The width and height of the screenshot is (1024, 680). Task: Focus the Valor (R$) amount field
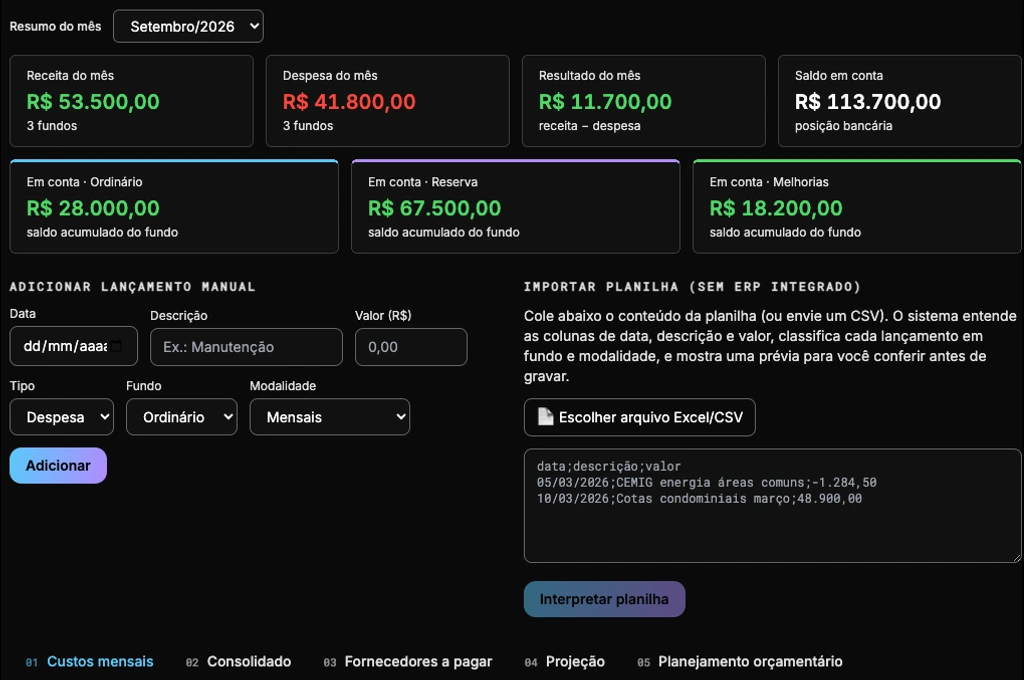tap(411, 347)
